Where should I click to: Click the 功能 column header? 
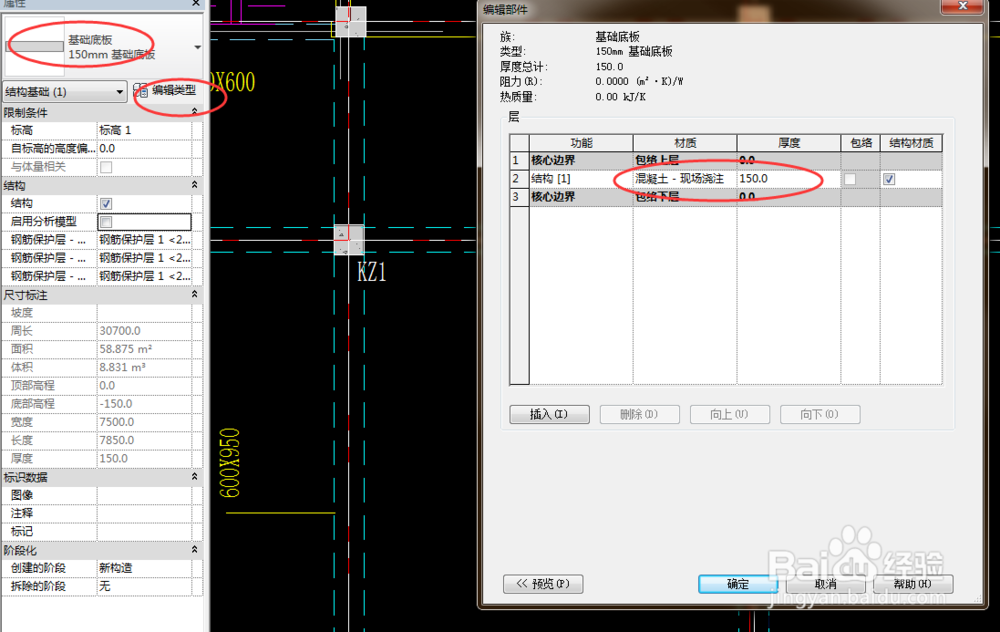[x=581, y=143]
